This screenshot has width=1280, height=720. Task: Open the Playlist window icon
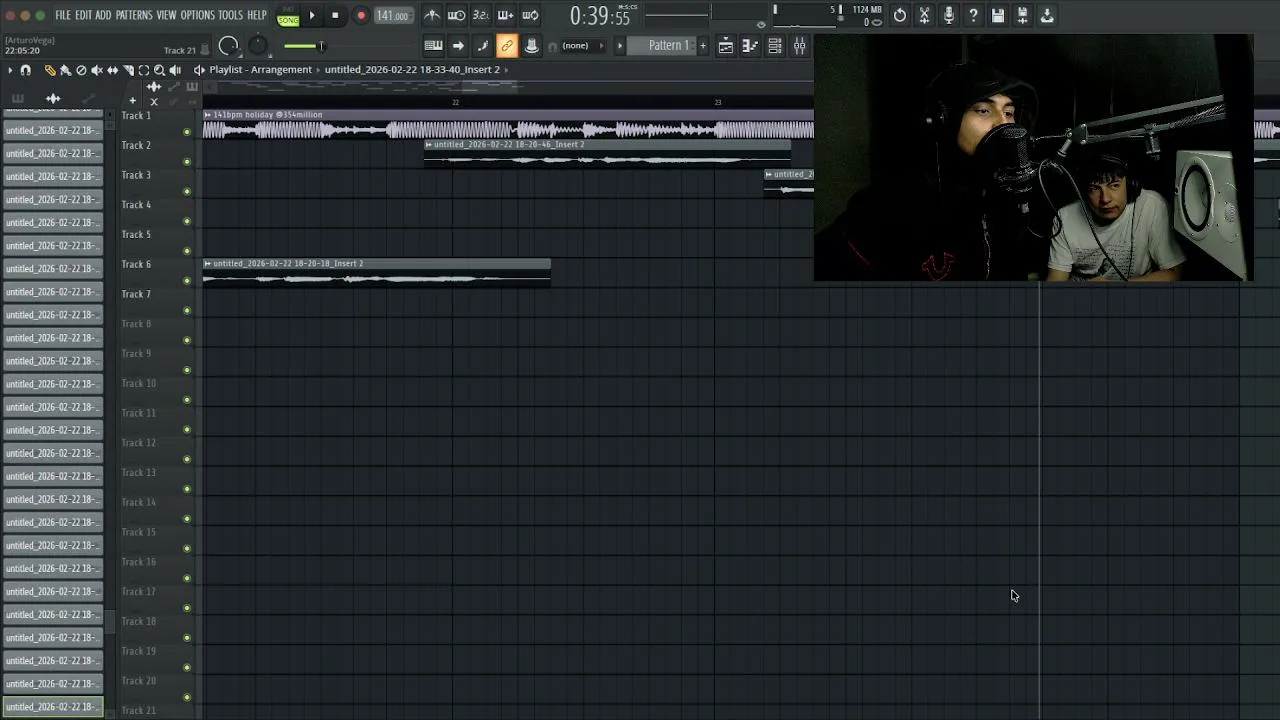pos(726,46)
